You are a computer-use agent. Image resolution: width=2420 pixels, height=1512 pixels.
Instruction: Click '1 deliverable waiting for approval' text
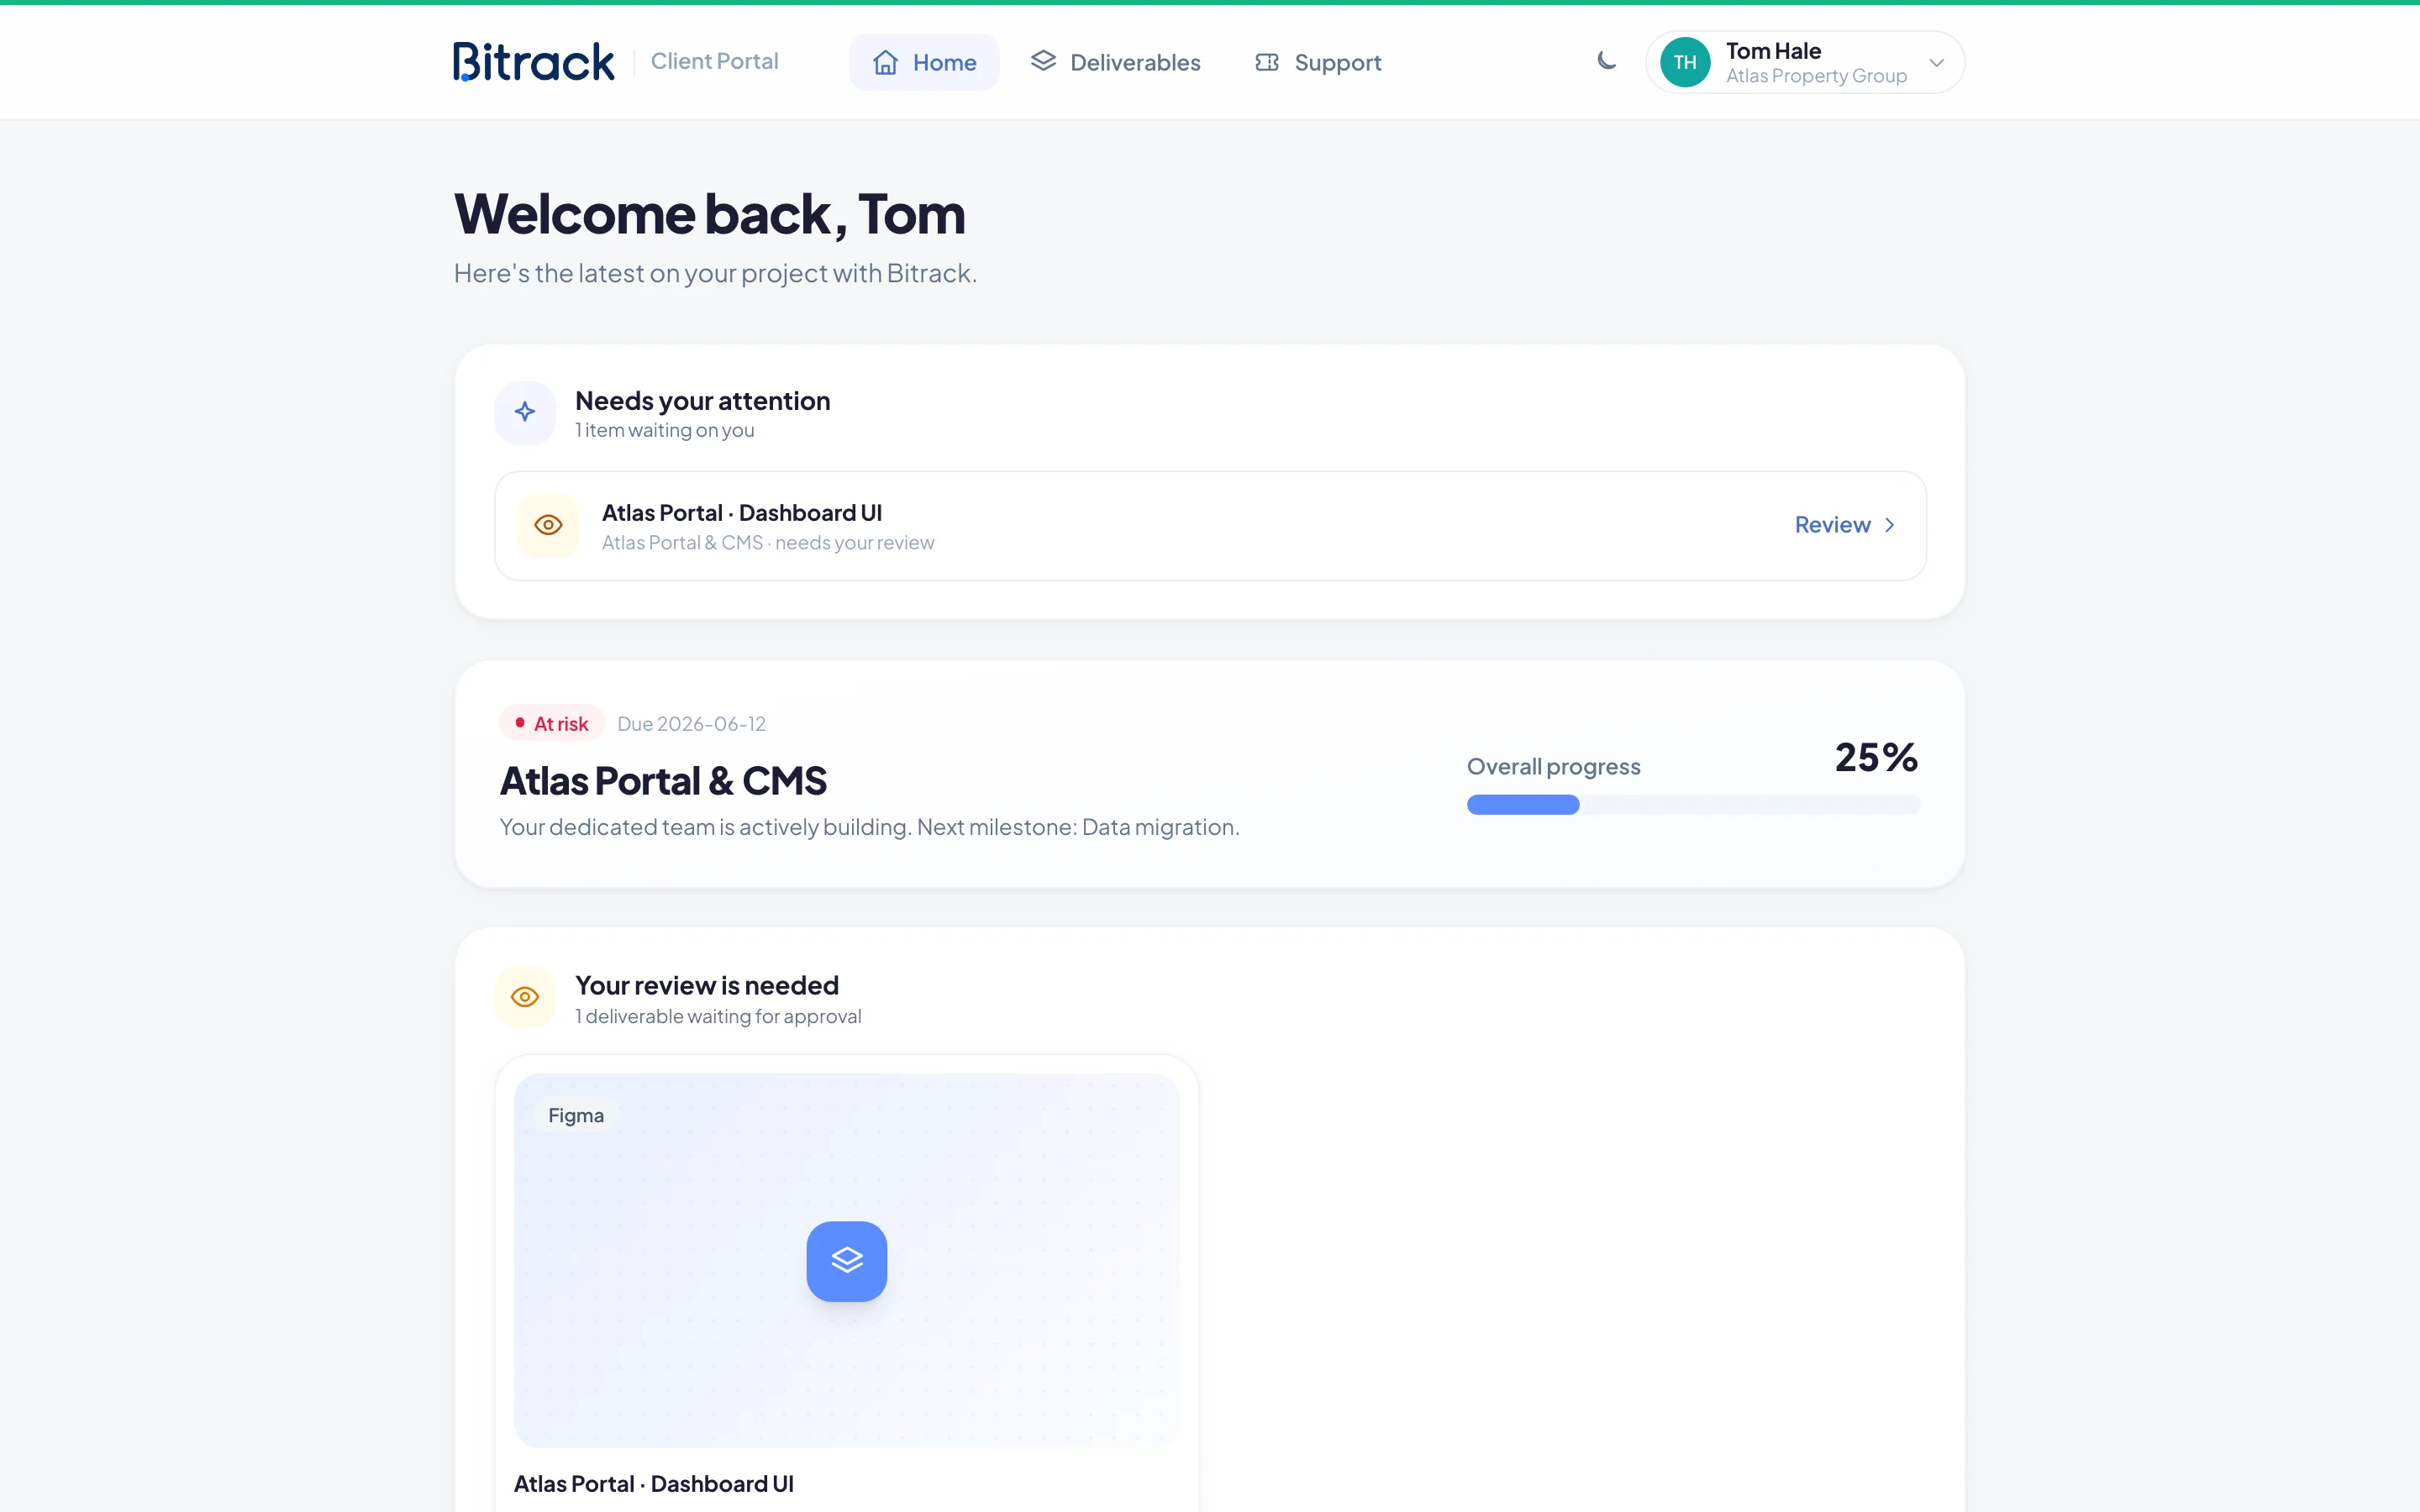[718, 1016]
